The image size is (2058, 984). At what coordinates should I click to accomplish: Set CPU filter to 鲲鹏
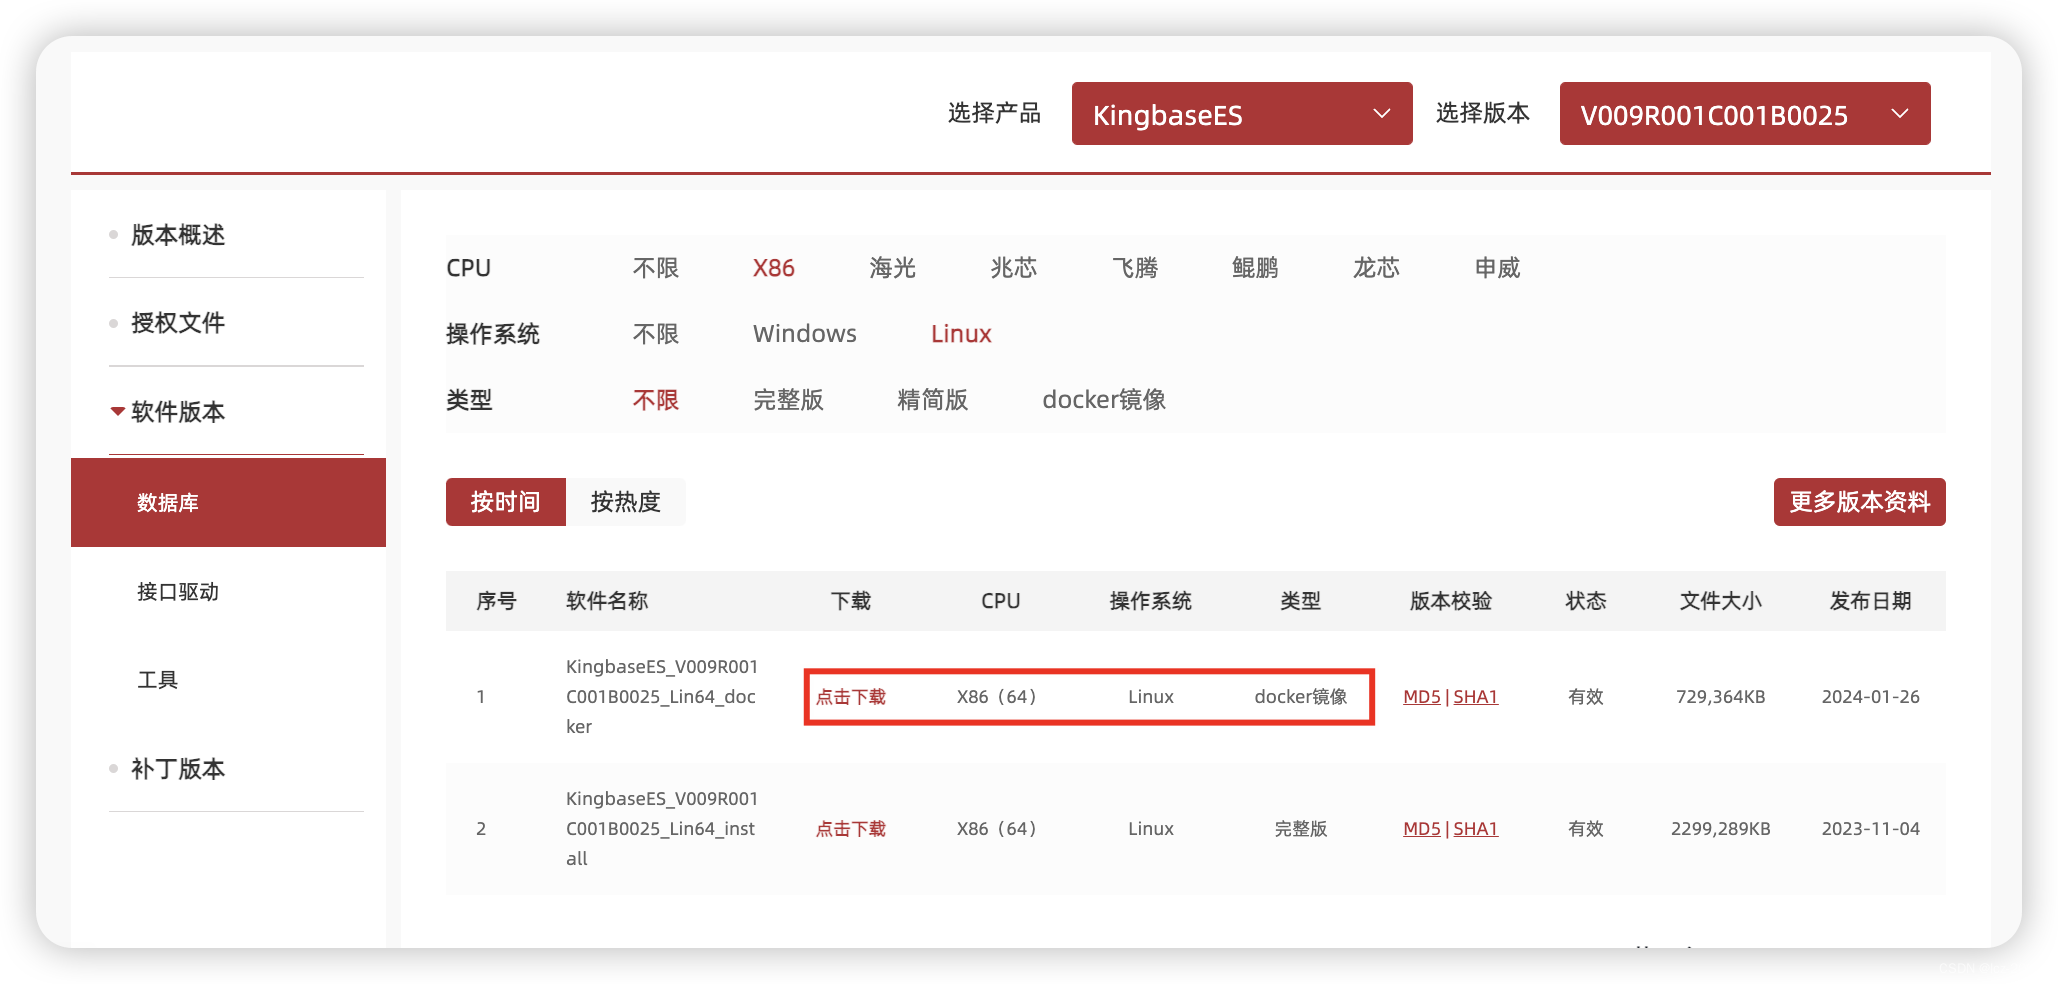point(1255,268)
